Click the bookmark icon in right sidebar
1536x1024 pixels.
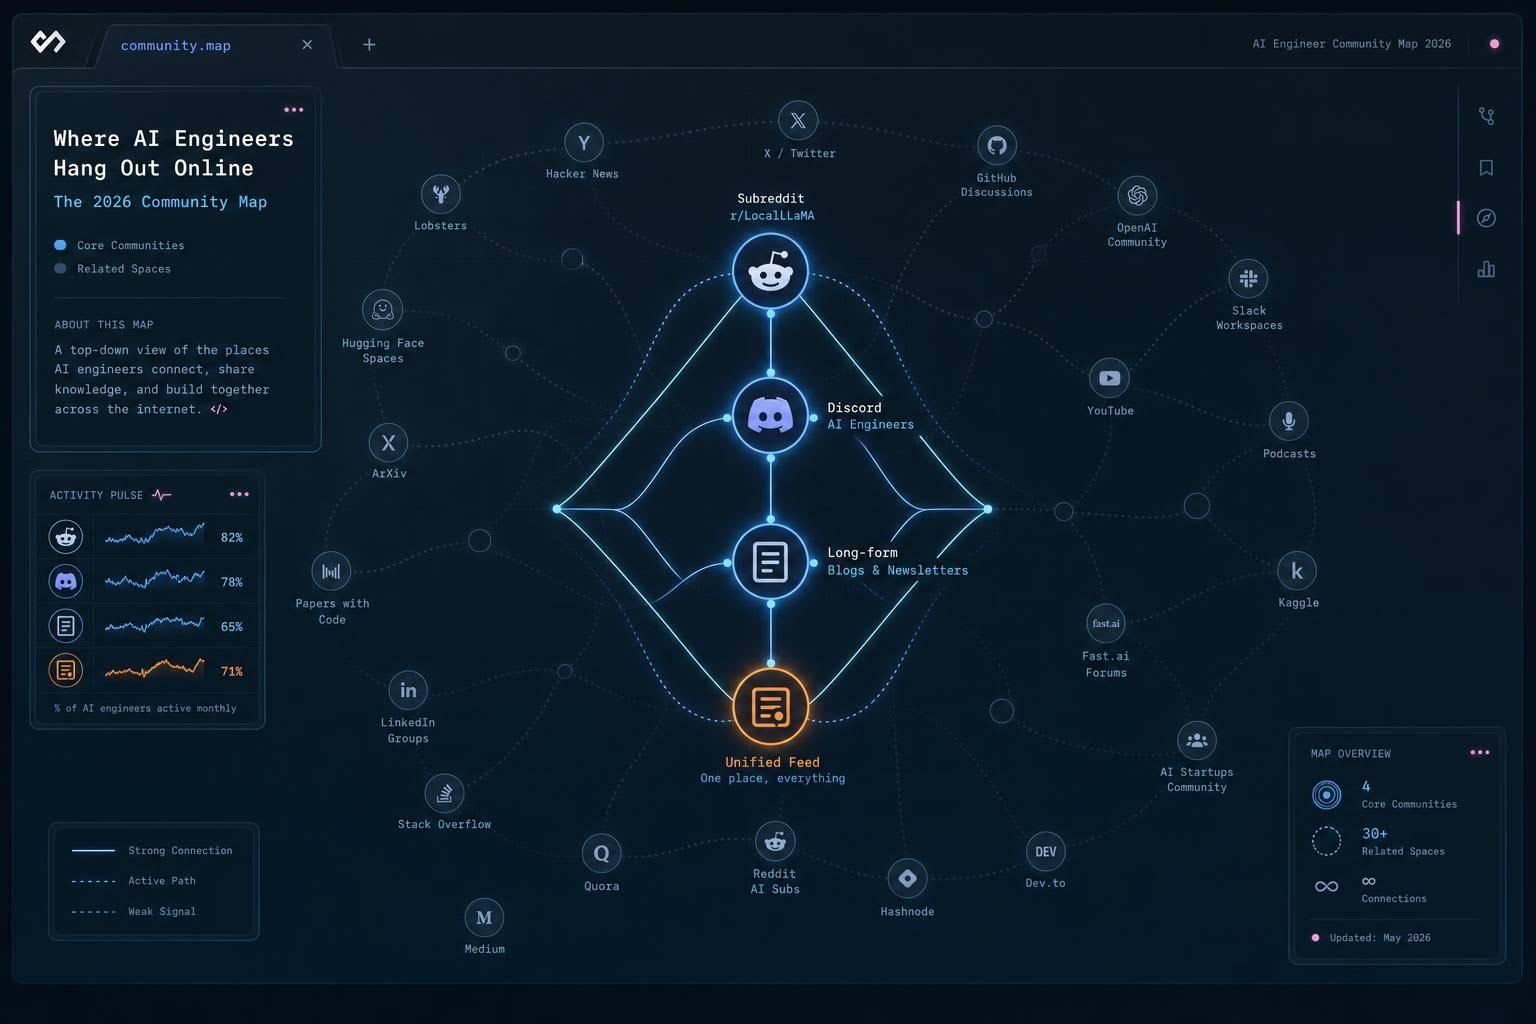pos(1486,168)
